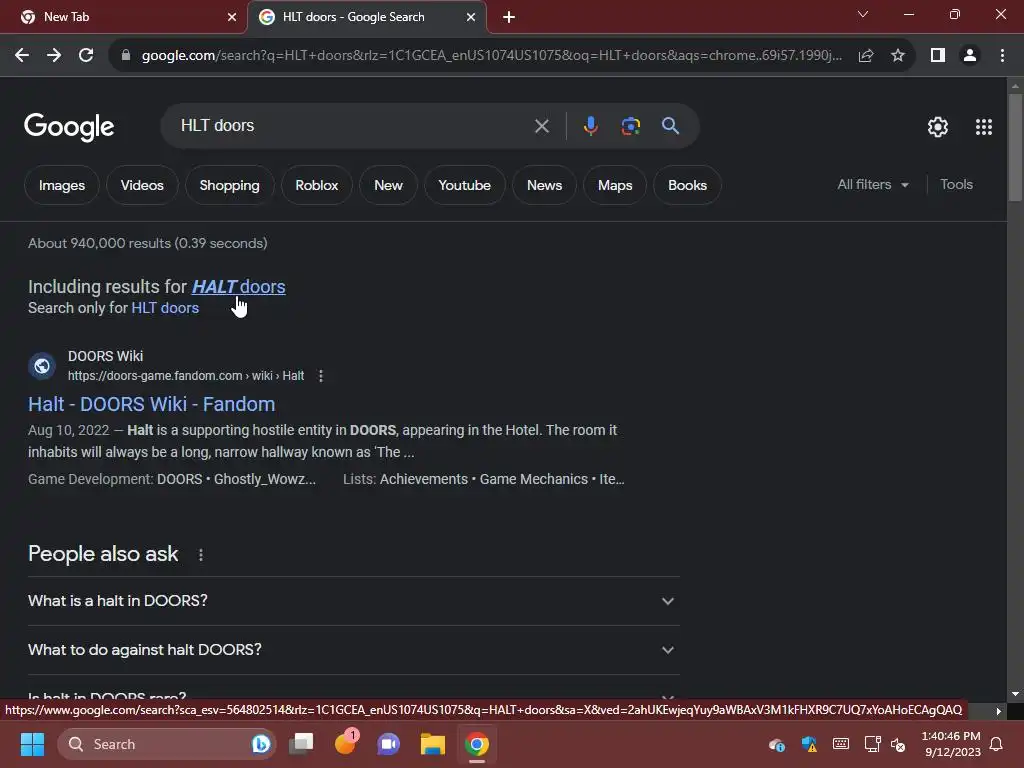View site information via the lock icon
The image size is (1024, 768).
pyautogui.click(x=126, y=56)
